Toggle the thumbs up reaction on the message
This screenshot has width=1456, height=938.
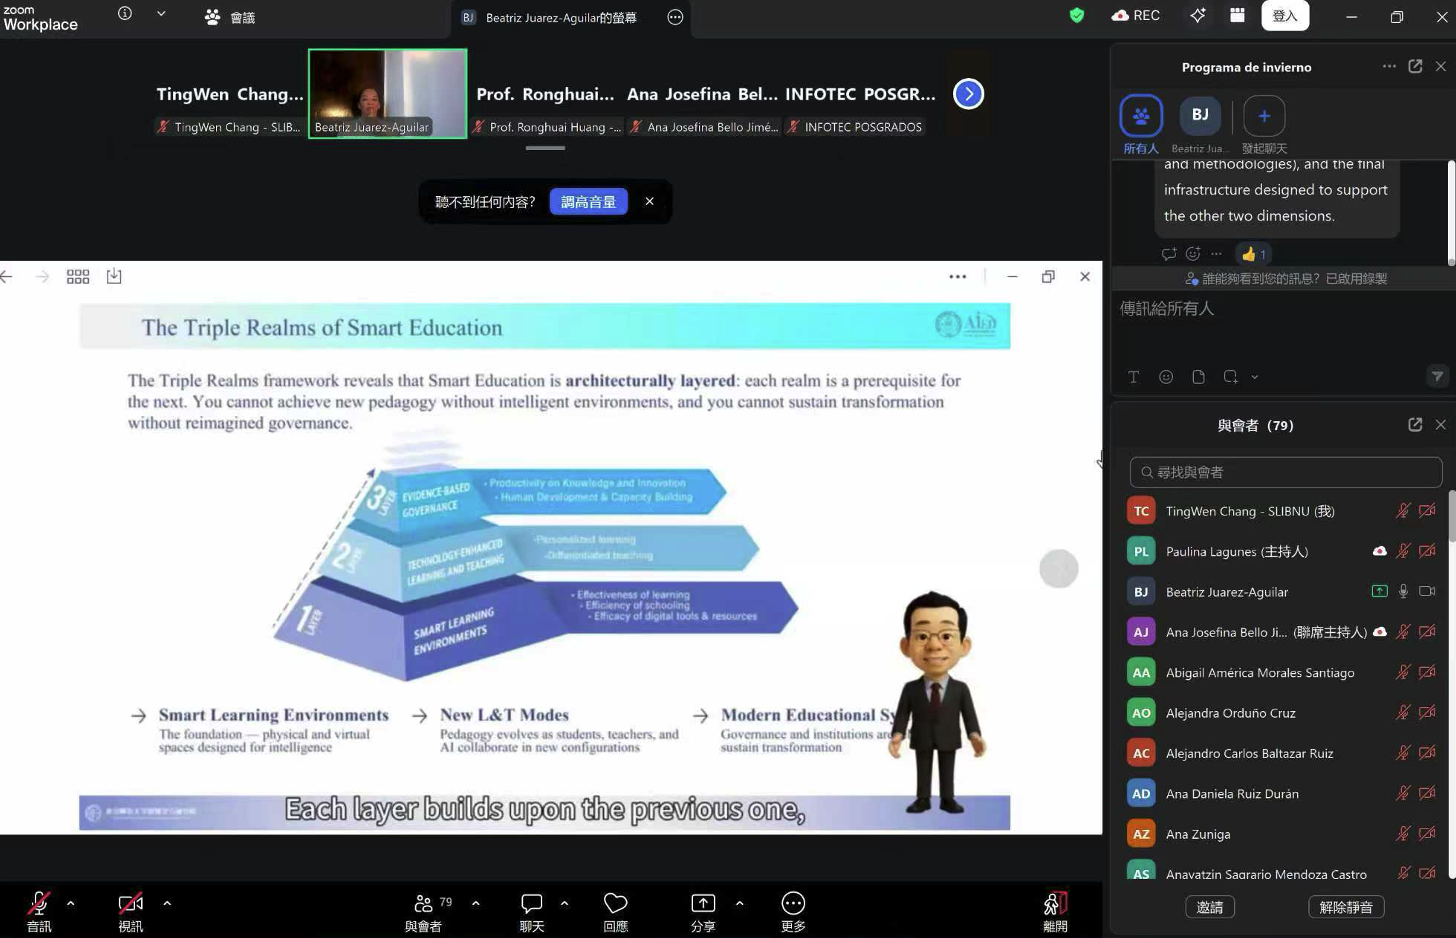click(x=1253, y=254)
